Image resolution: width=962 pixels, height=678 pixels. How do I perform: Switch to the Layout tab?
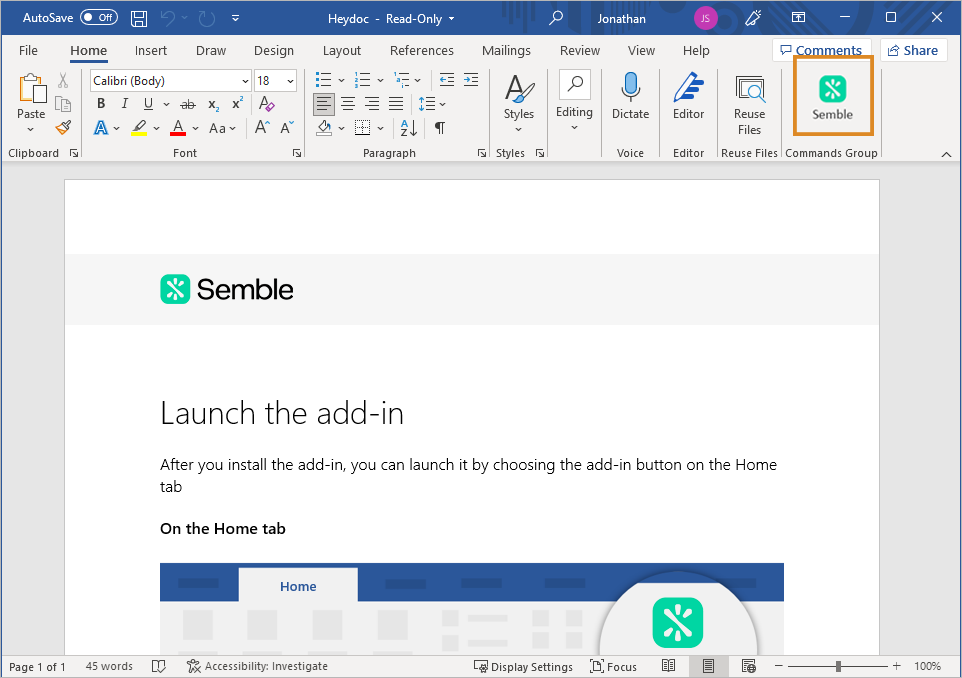(x=342, y=50)
